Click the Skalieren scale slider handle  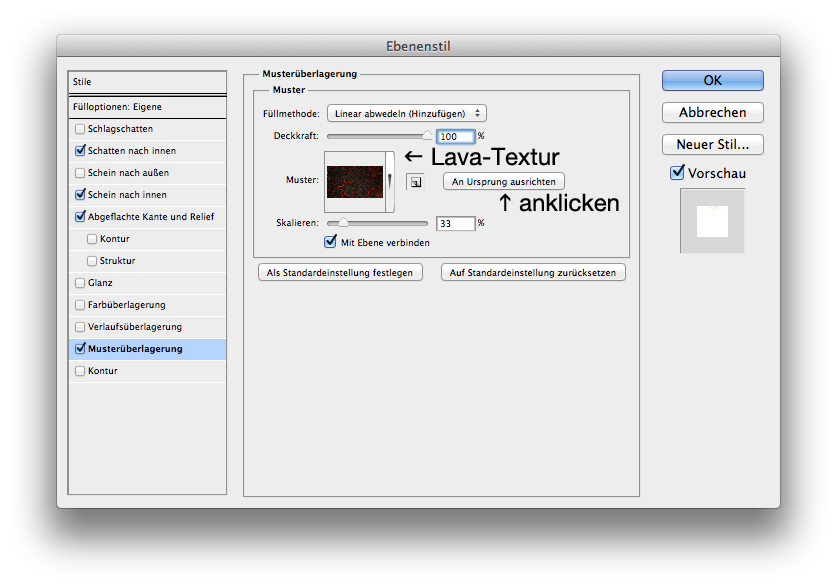click(x=343, y=222)
